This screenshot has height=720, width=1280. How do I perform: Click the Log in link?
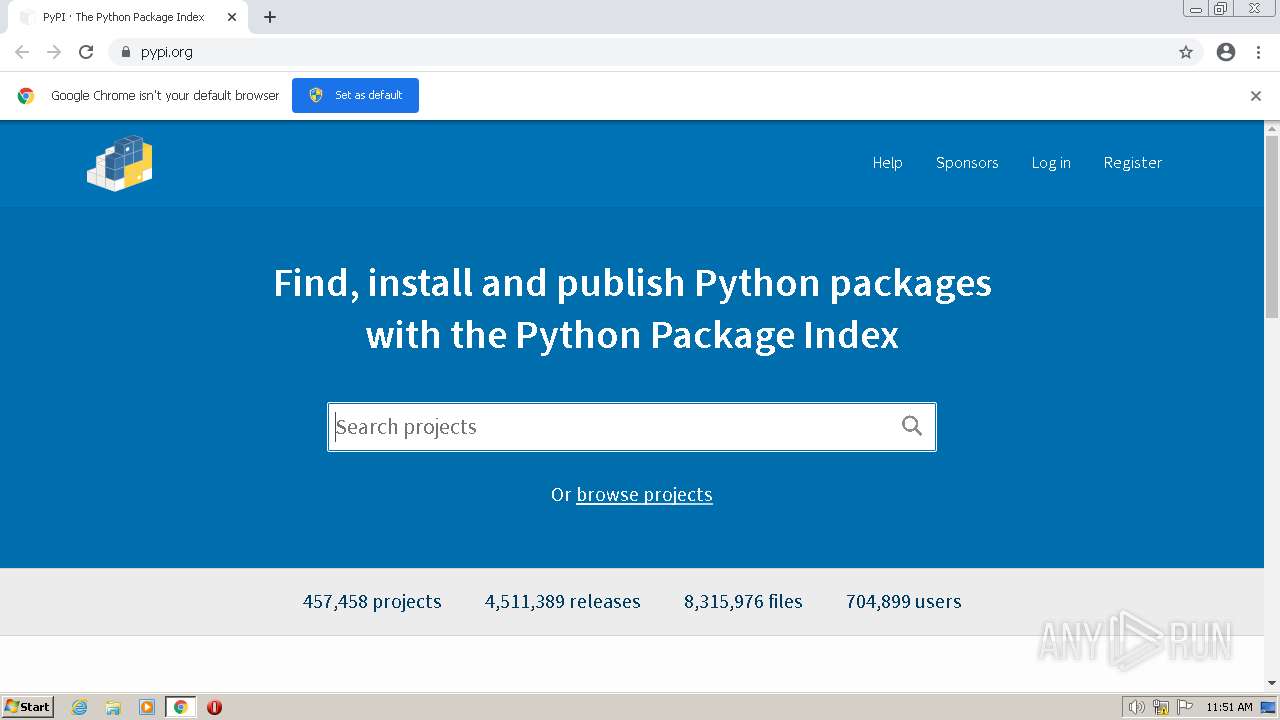(x=1051, y=163)
